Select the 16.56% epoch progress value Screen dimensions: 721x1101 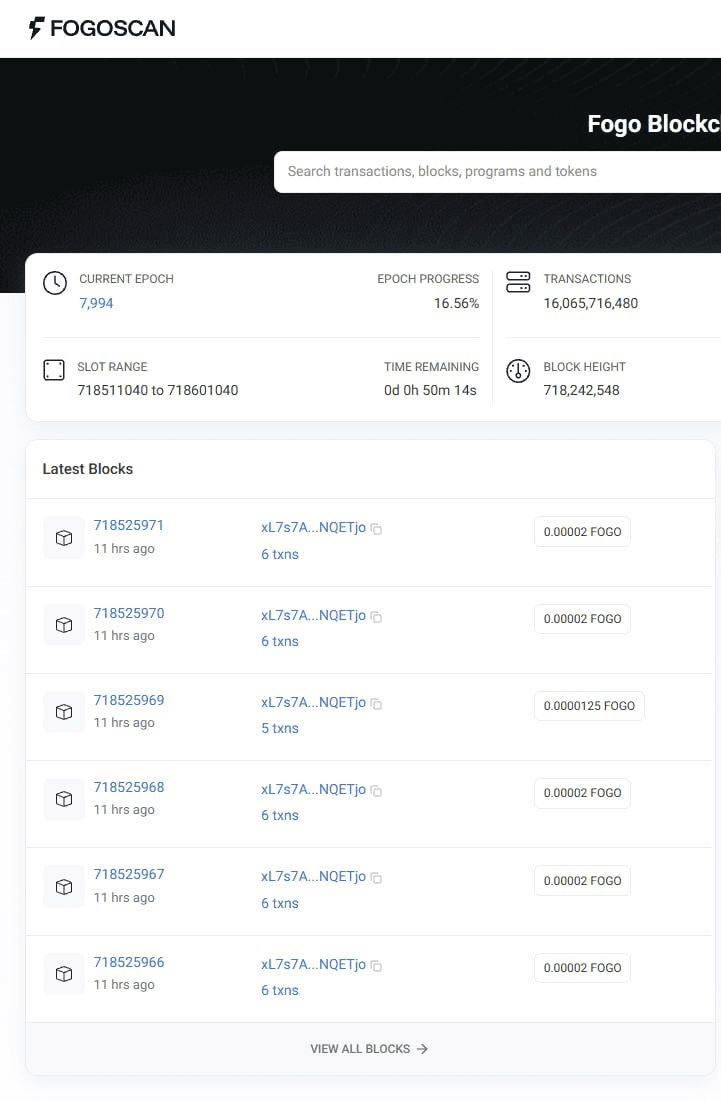[456, 303]
